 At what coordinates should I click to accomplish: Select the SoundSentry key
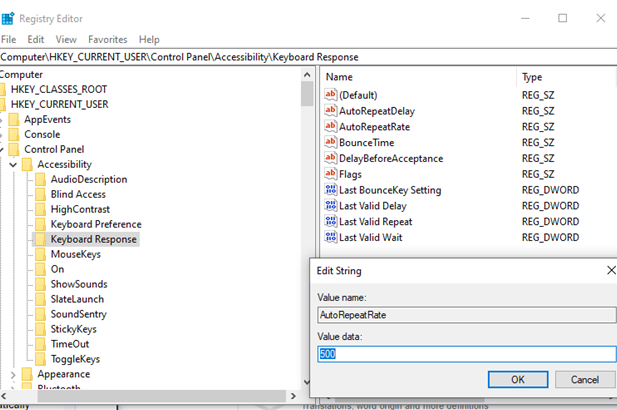(x=79, y=314)
